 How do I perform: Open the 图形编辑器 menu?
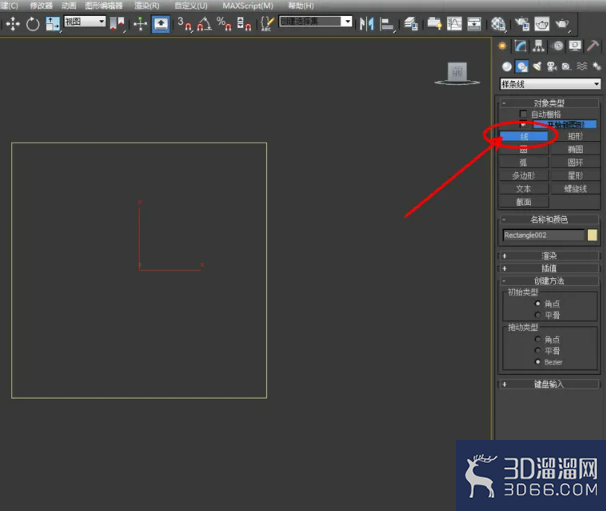pos(104,5)
